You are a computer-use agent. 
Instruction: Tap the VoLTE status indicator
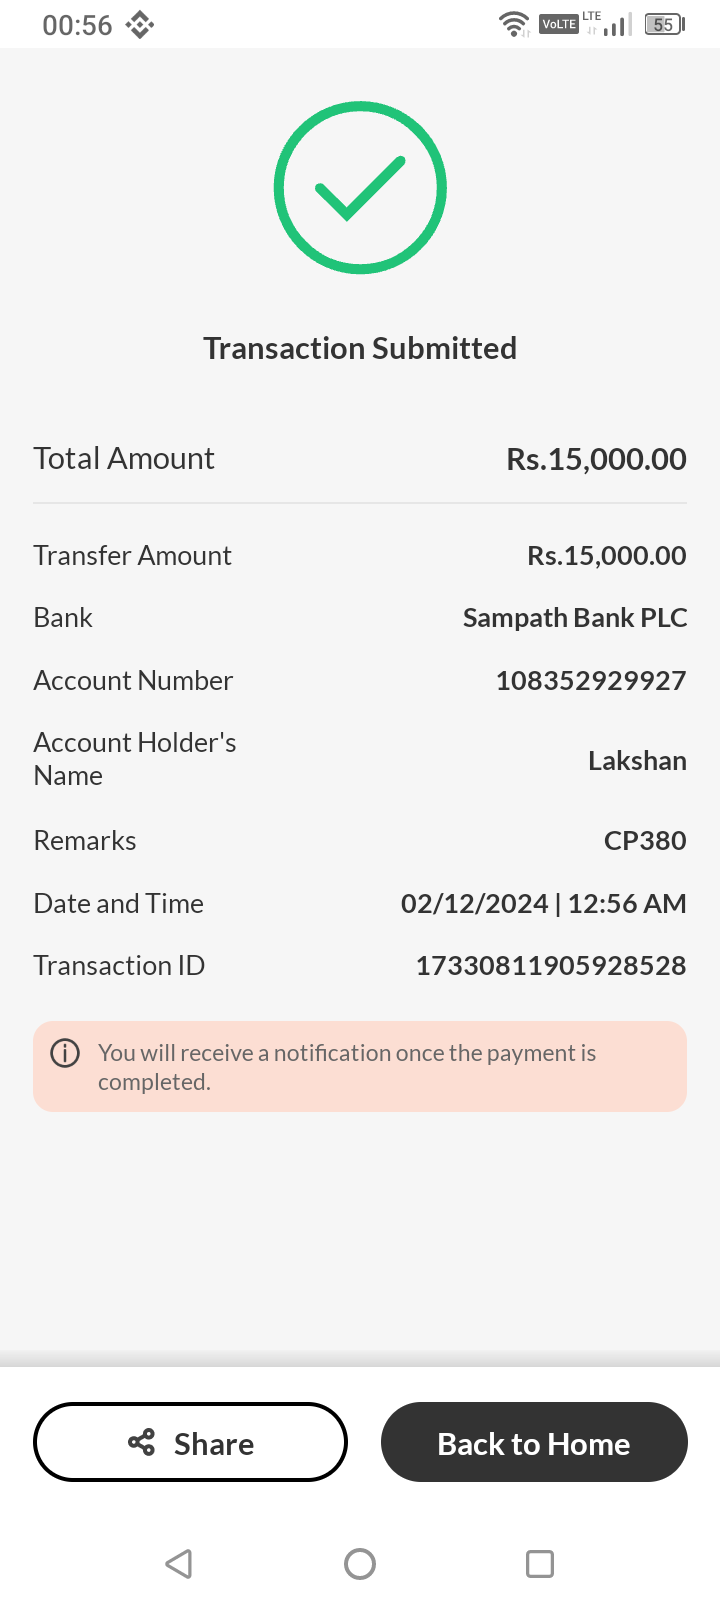click(558, 24)
